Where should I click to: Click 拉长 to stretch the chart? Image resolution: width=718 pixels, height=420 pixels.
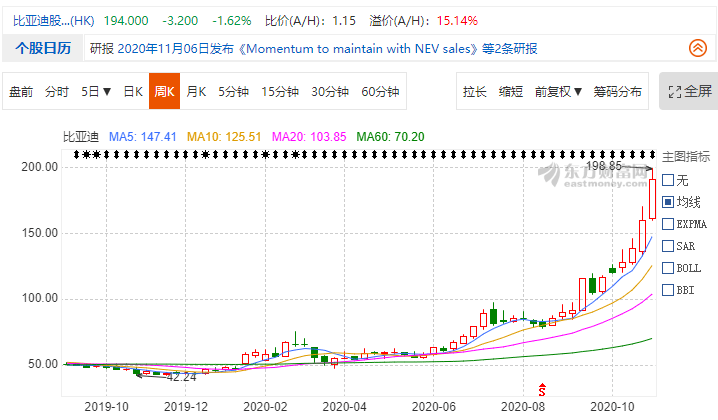(x=474, y=92)
